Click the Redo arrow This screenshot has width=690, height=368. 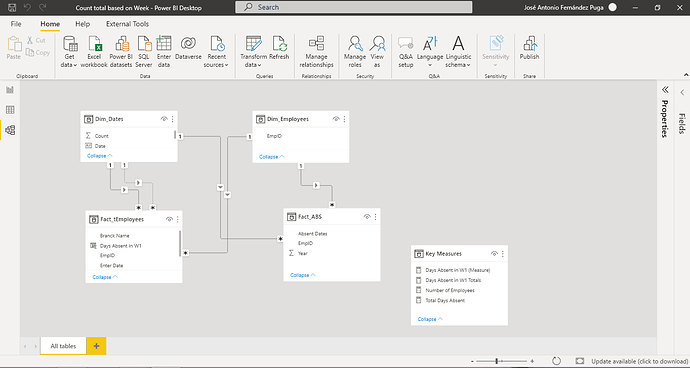43,7
